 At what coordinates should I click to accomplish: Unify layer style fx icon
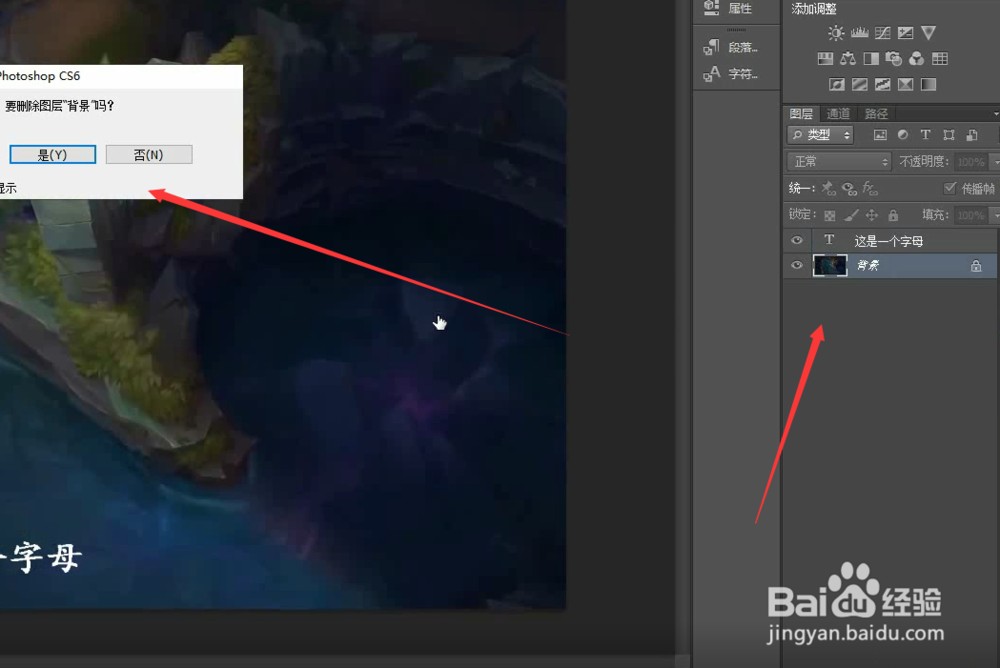(x=870, y=188)
